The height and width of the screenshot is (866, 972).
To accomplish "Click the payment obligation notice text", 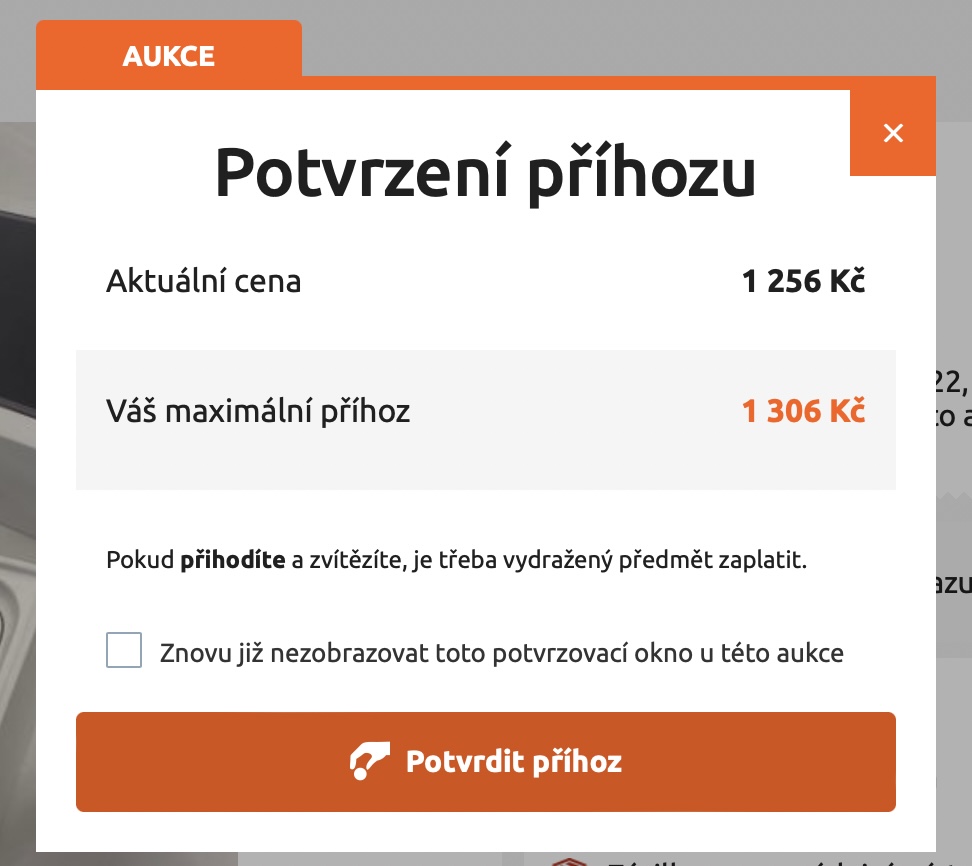I will (456, 560).
